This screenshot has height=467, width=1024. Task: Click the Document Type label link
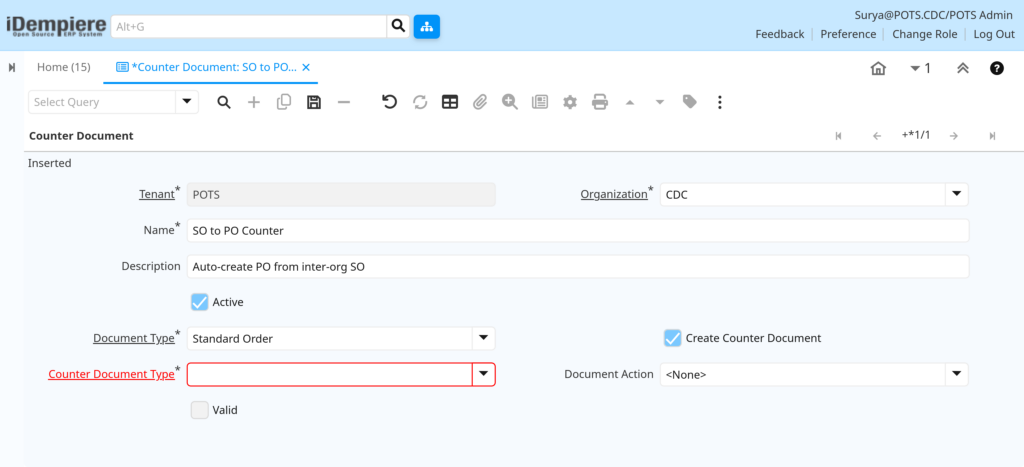tap(134, 338)
